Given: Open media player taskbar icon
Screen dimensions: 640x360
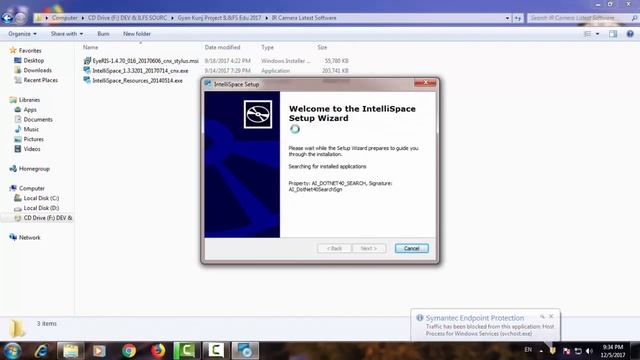Looking at the screenshot, I should click(99, 351).
